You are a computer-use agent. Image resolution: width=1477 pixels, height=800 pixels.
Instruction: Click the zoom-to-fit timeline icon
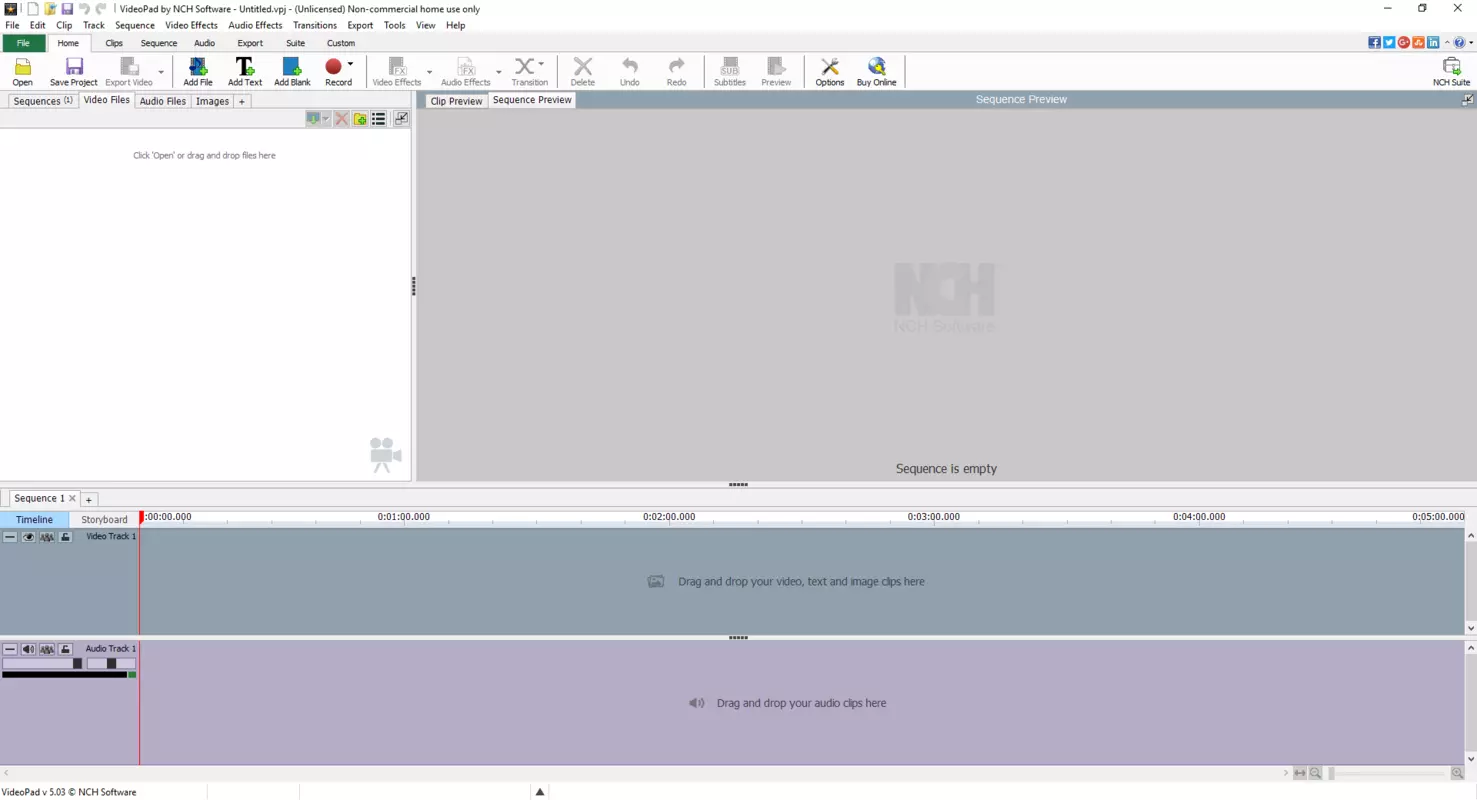pos(1300,773)
